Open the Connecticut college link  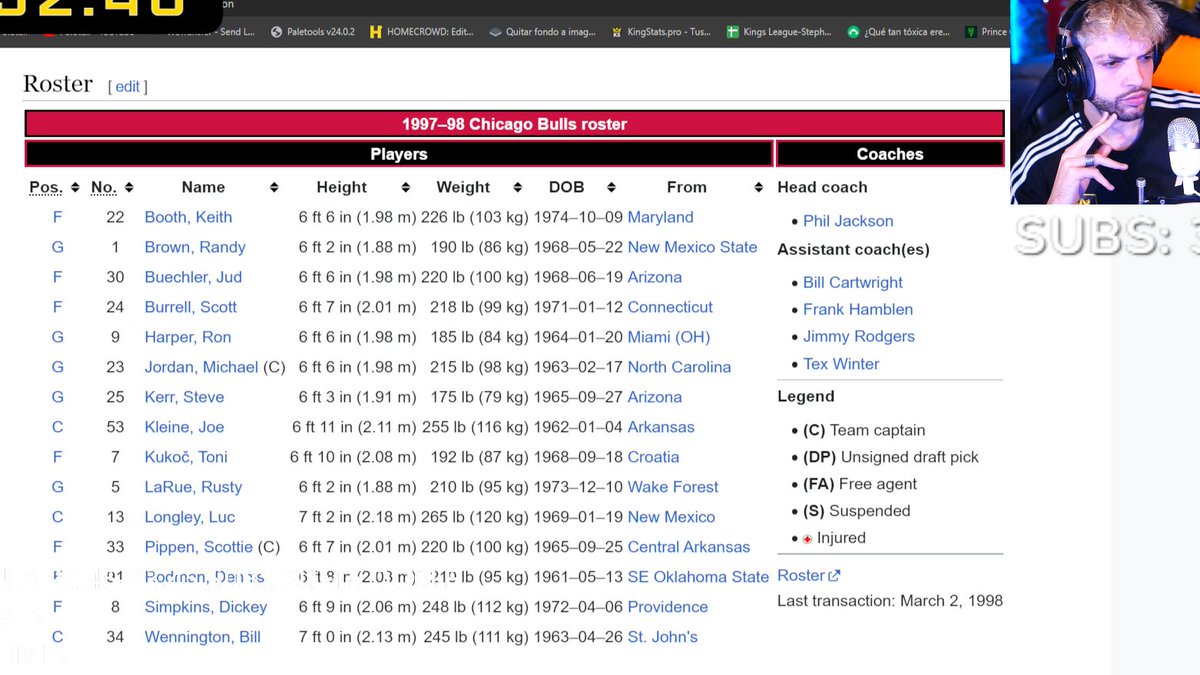[x=670, y=307]
